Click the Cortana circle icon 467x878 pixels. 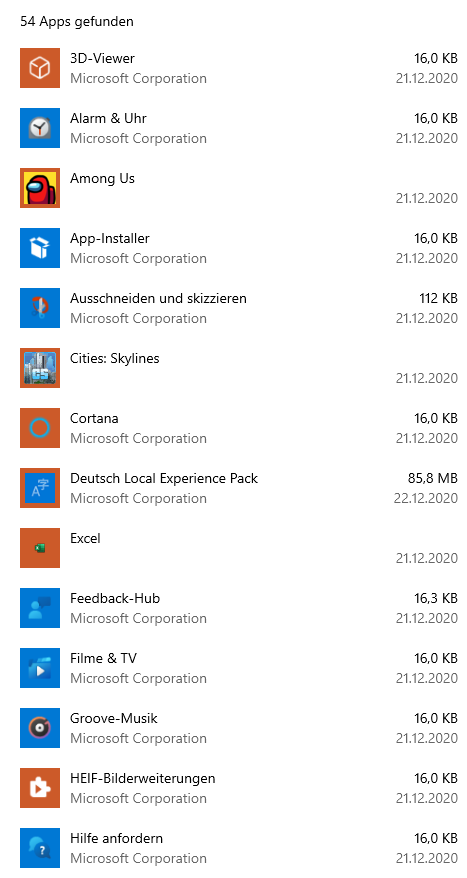(x=40, y=428)
